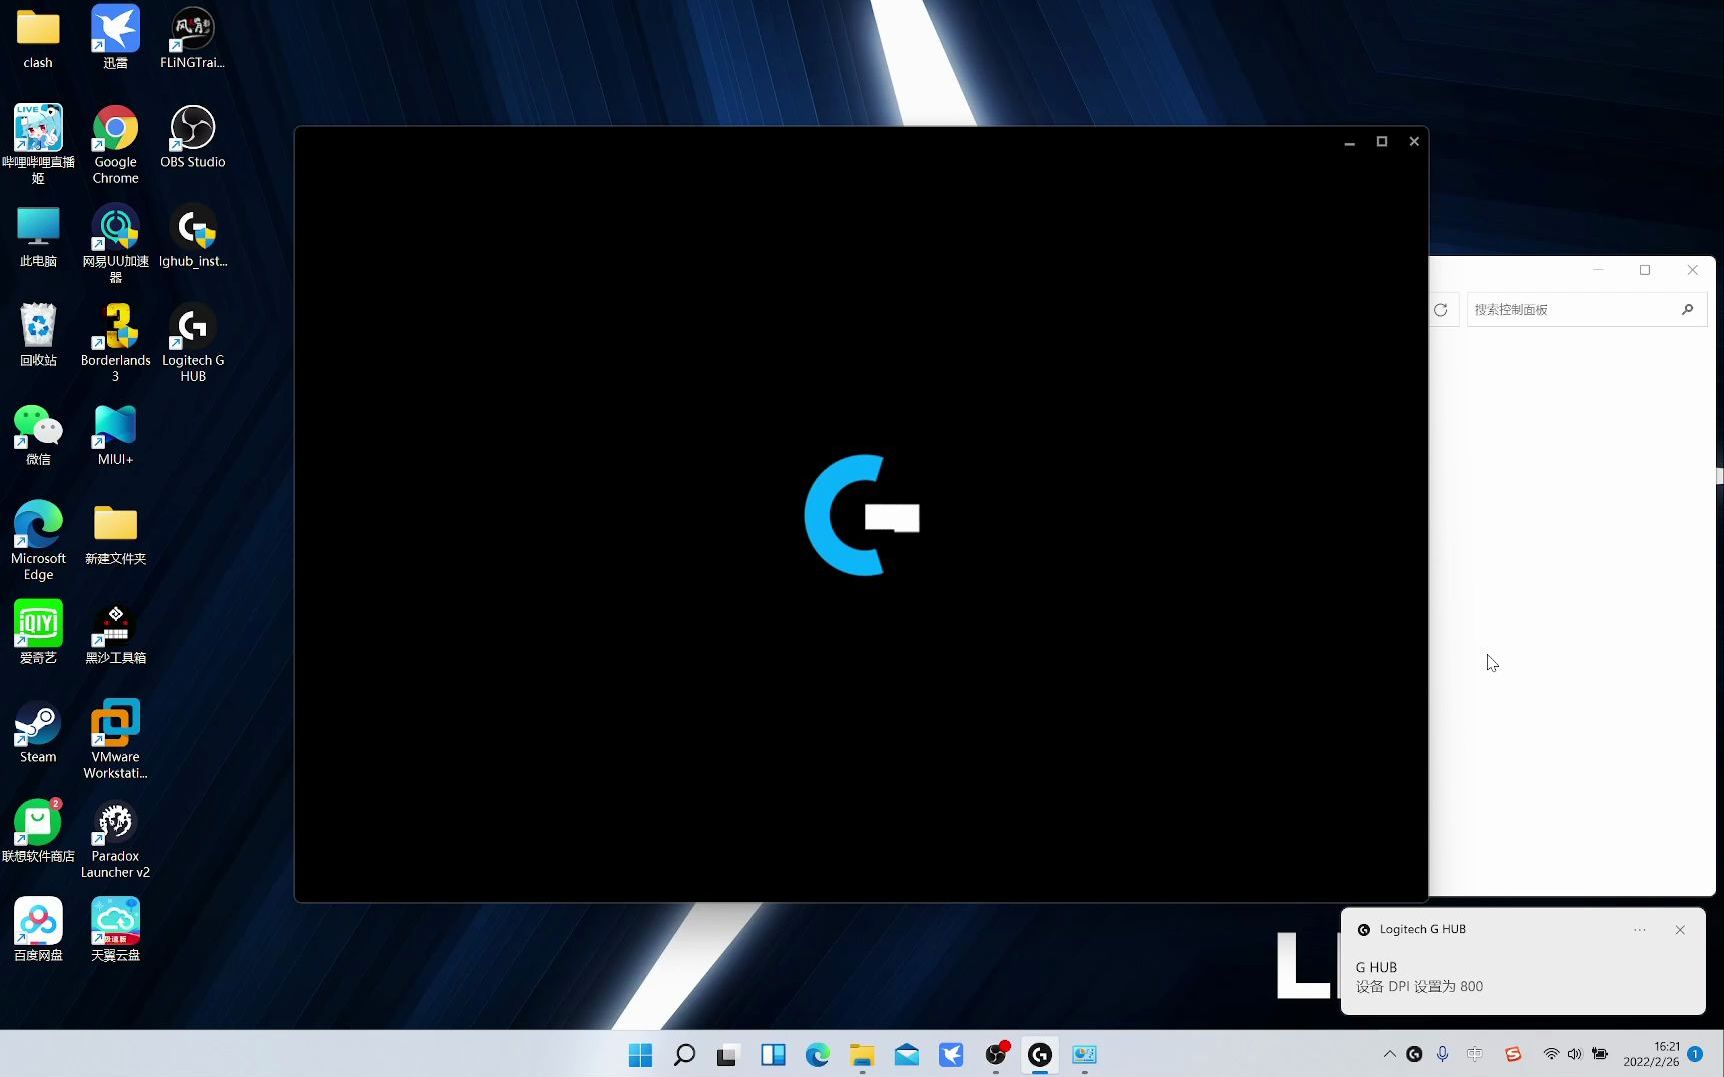This screenshot has height=1077, width=1724.
Task: Switch to Control Panel taskbar icon
Action: point(1084,1054)
